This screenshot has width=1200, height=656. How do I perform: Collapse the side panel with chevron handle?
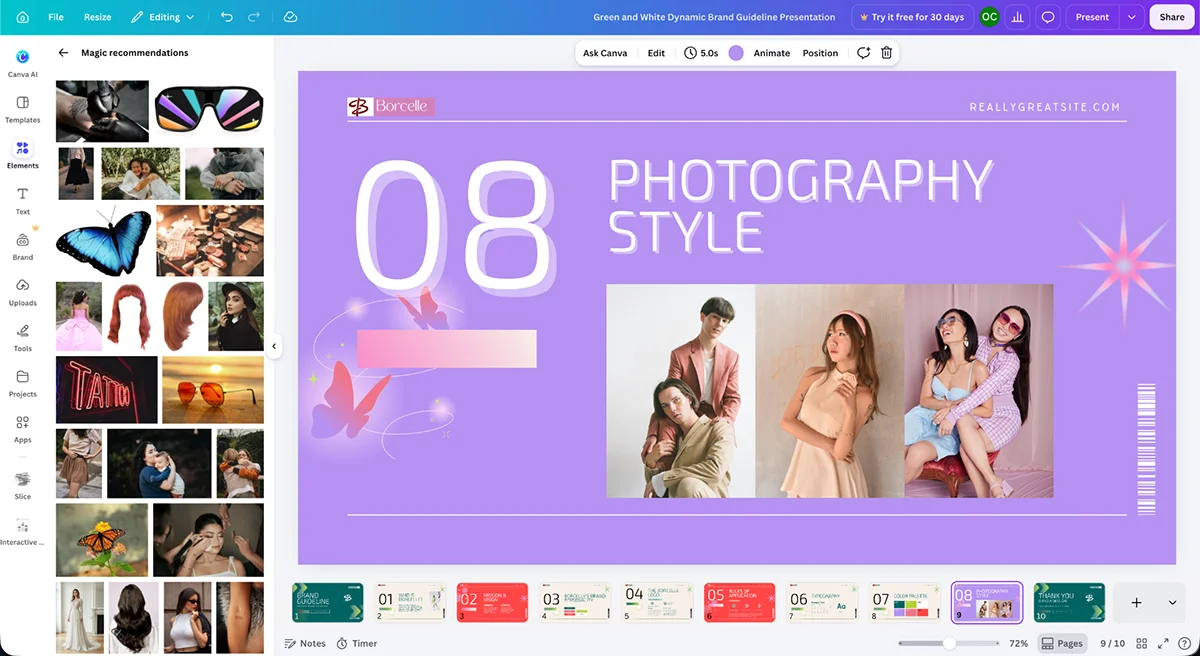[274, 346]
